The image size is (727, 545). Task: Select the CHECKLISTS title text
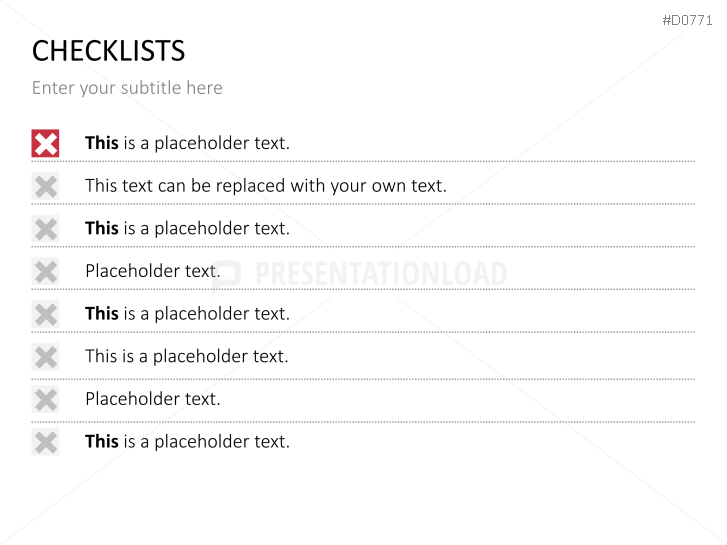tap(108, 51)
